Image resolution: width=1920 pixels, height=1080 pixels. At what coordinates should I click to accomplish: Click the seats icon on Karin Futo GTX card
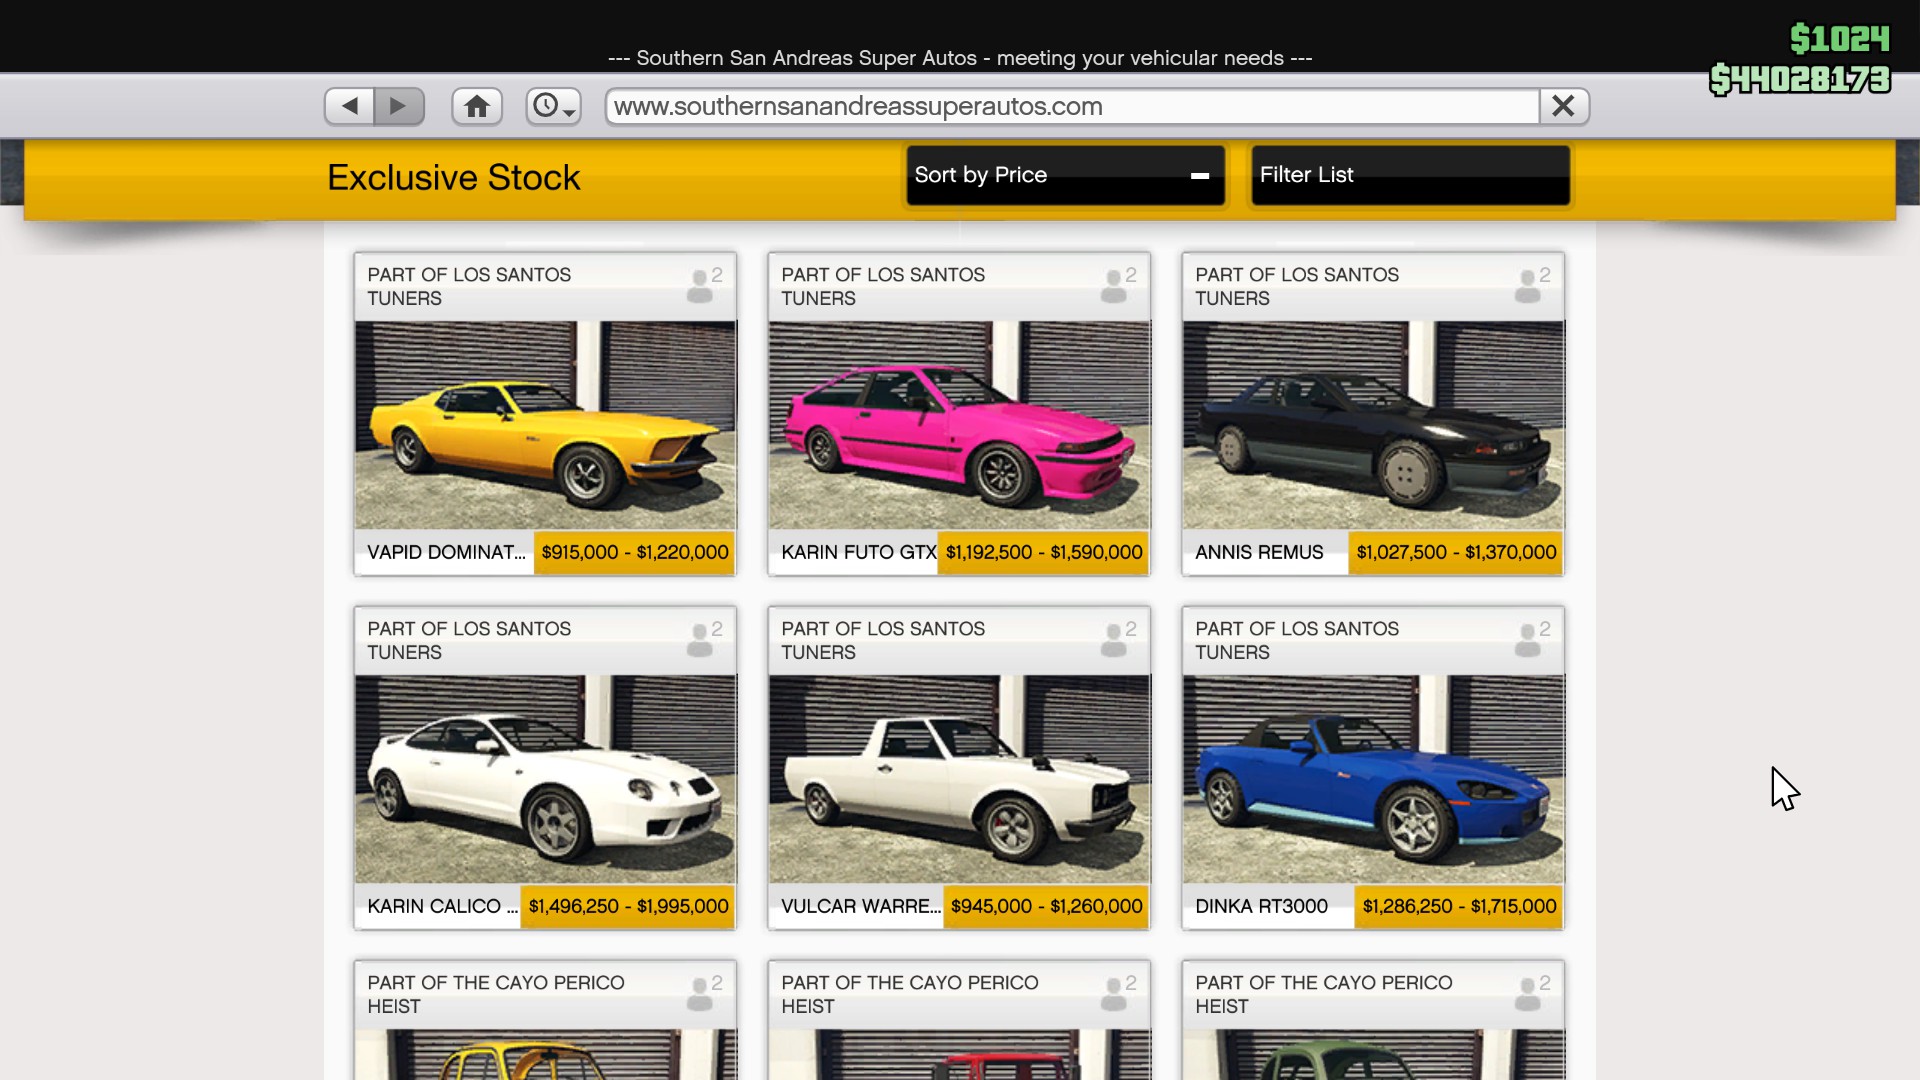point(1116,286)
